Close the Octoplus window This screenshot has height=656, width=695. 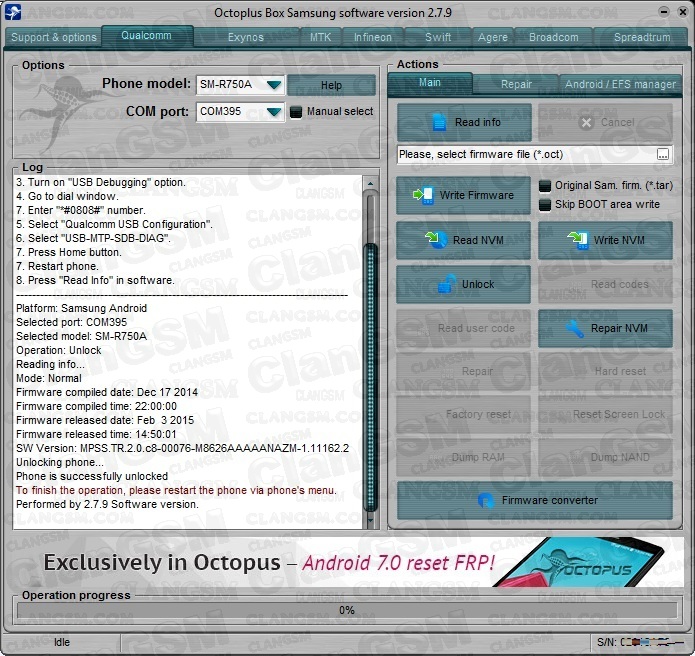[683, 12]
